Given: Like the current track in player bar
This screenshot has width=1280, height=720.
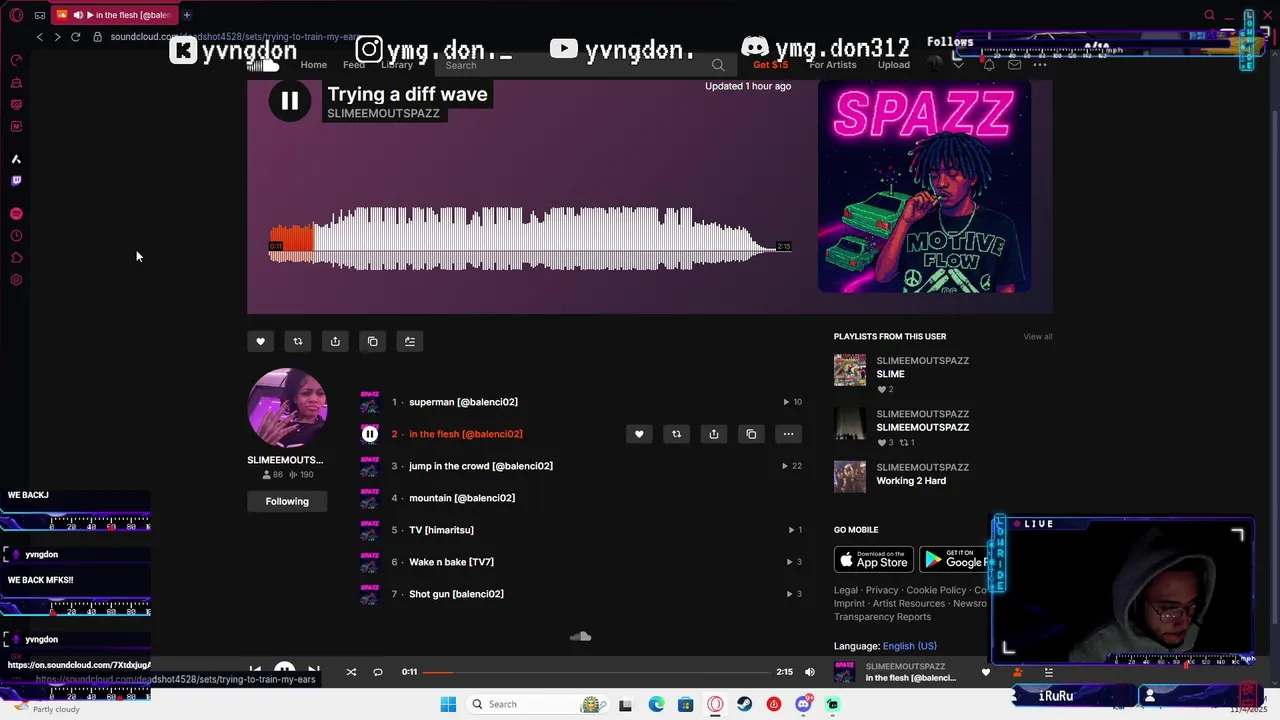Looking at the screenshot, I should click(985, 672).
